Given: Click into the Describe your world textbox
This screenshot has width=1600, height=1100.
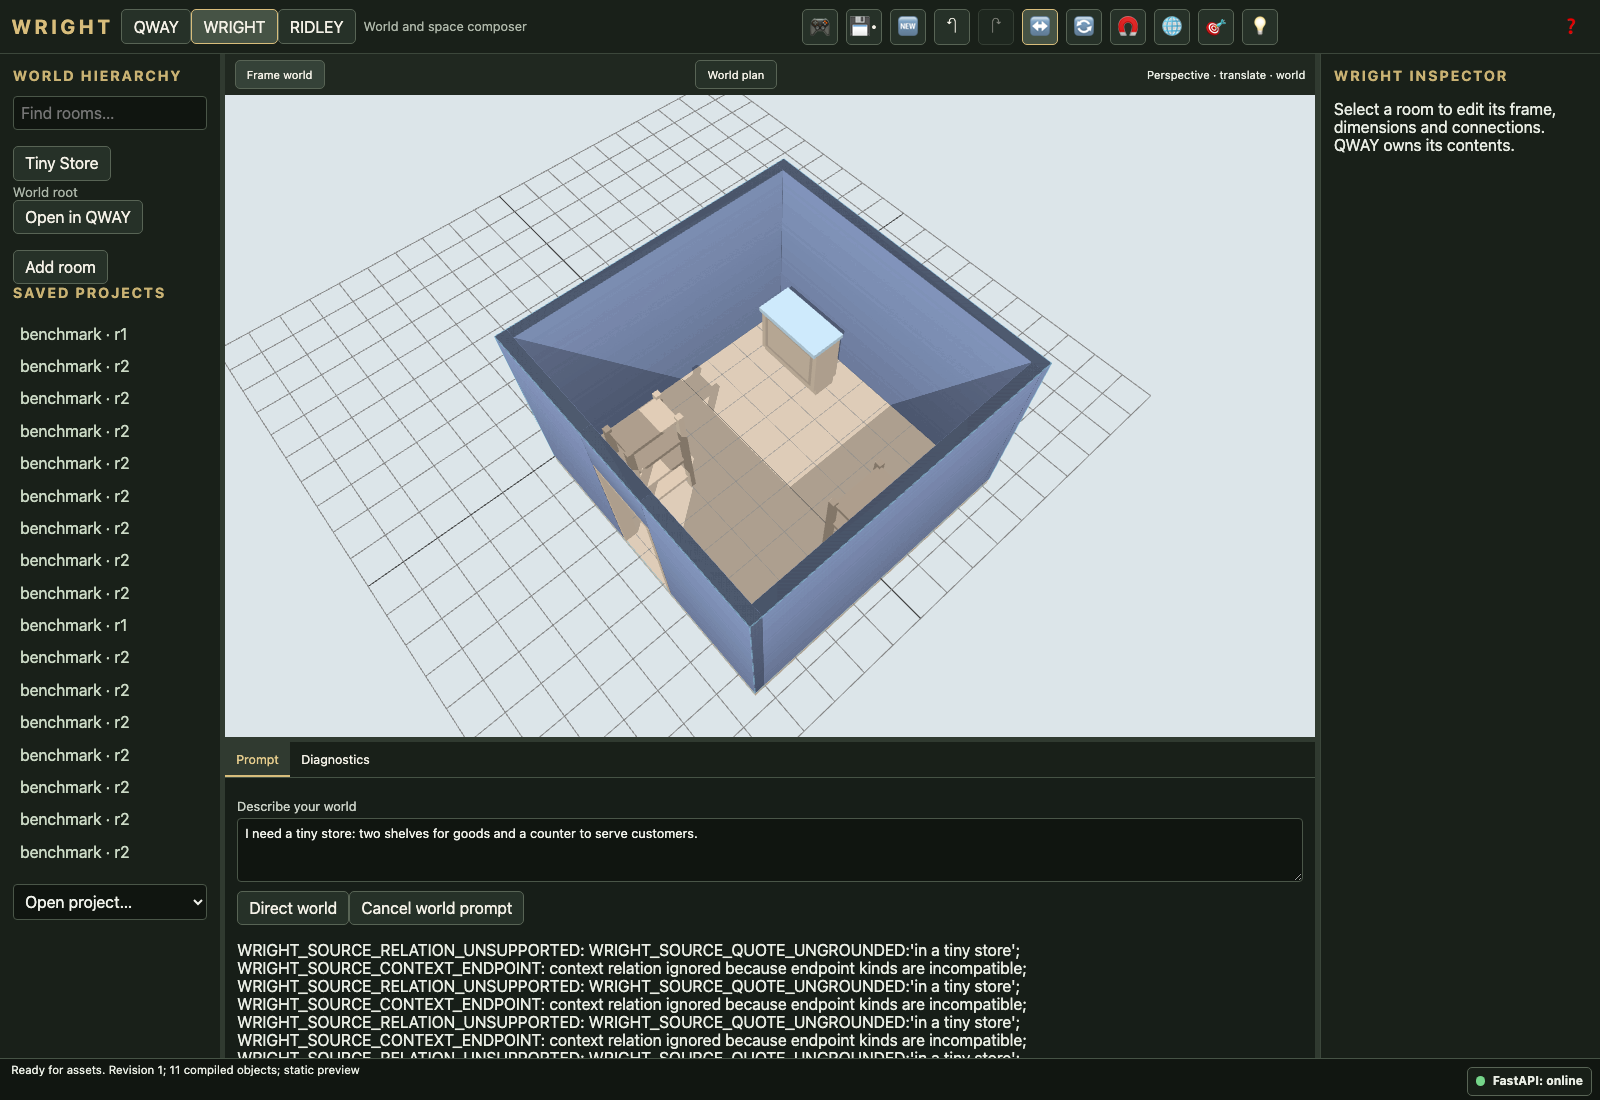Looking at the screenshot, I should click(770, 850).
